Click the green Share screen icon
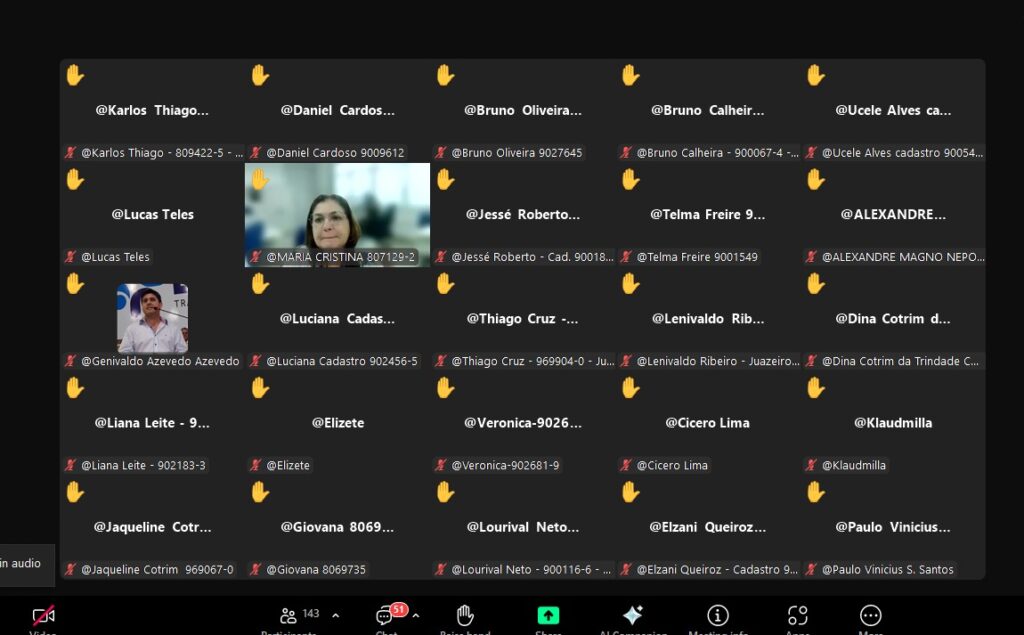The width and height of the screenshot is (1024, 635). (548, 615)
